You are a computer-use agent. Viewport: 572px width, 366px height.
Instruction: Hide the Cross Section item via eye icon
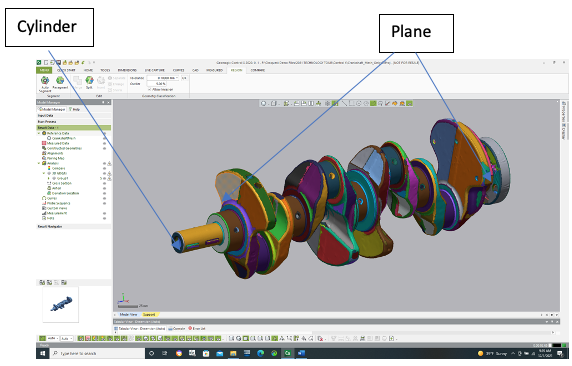(x=105, y=183)
